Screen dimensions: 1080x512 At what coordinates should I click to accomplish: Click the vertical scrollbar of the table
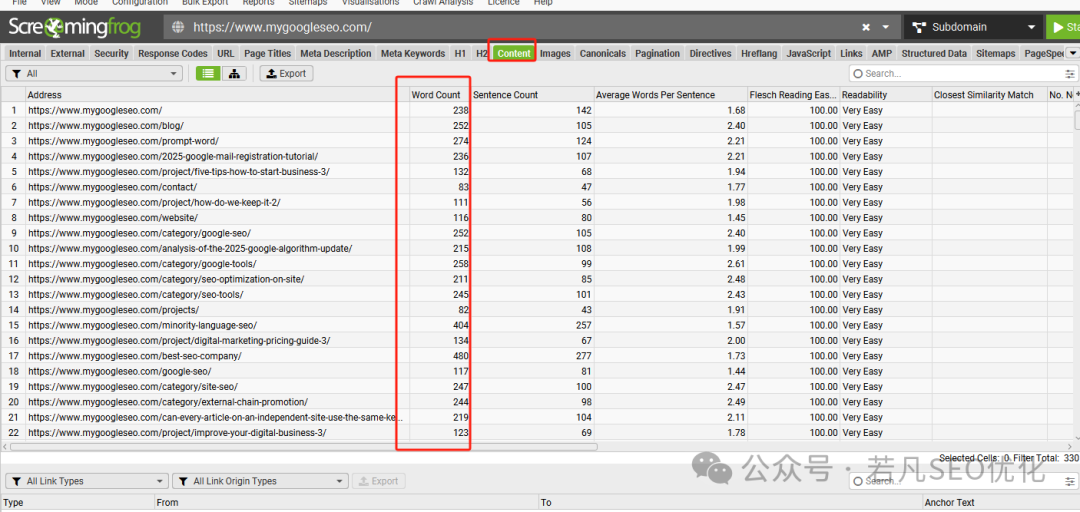point(1076,121)
